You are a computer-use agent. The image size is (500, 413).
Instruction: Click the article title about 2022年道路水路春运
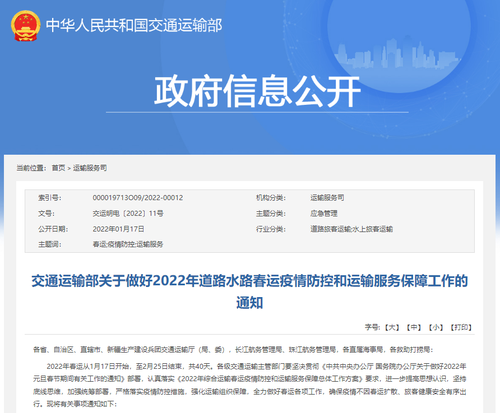[x=250, y=292]
